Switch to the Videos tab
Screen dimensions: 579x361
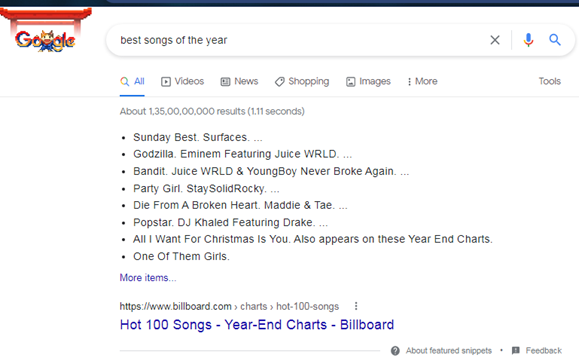pyautogui.click(x=182, y=82)
